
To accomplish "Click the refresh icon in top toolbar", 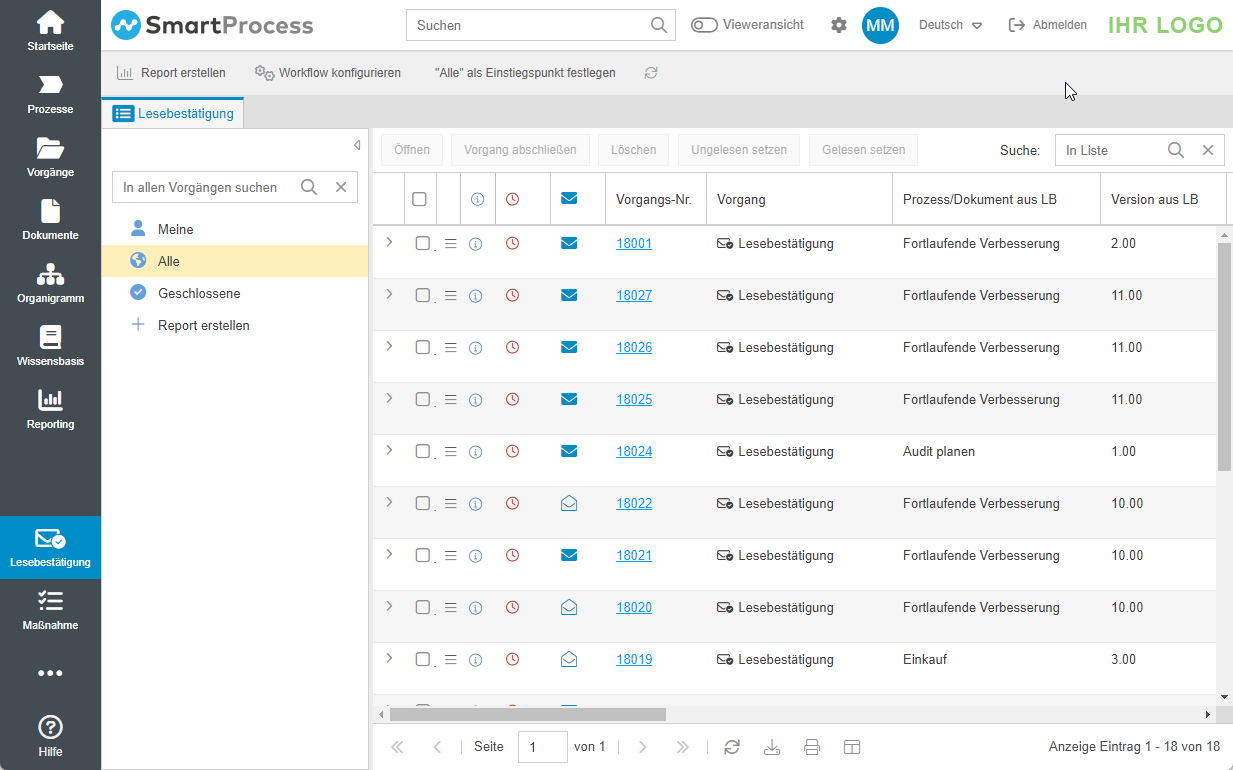I will (651, 73).
